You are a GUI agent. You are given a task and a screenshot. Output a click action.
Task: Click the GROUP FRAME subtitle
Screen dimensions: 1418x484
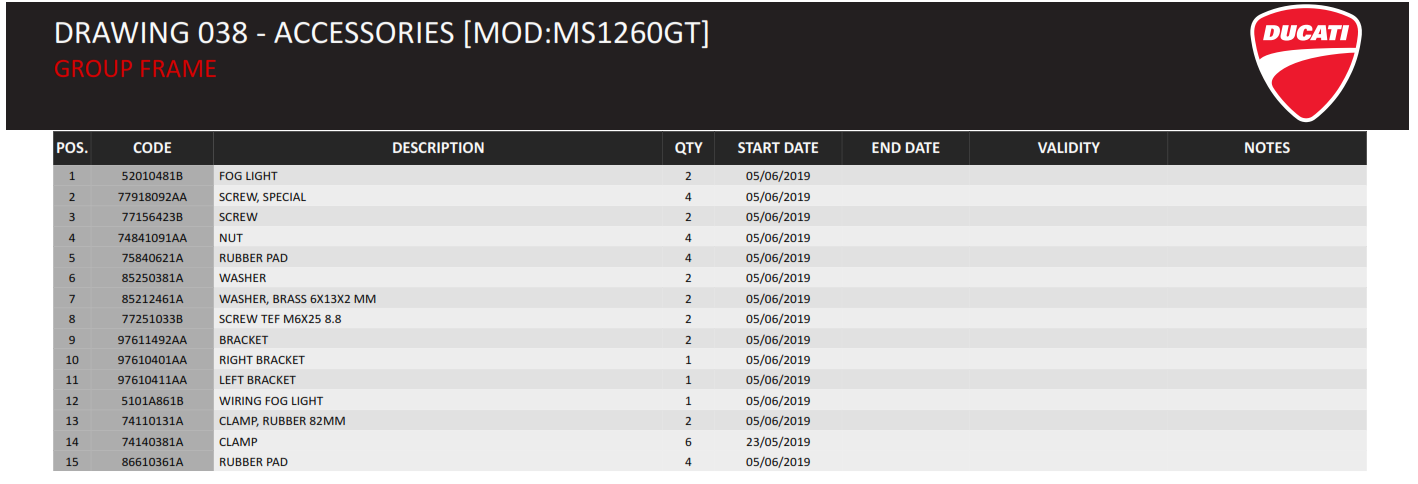[135, 69]
